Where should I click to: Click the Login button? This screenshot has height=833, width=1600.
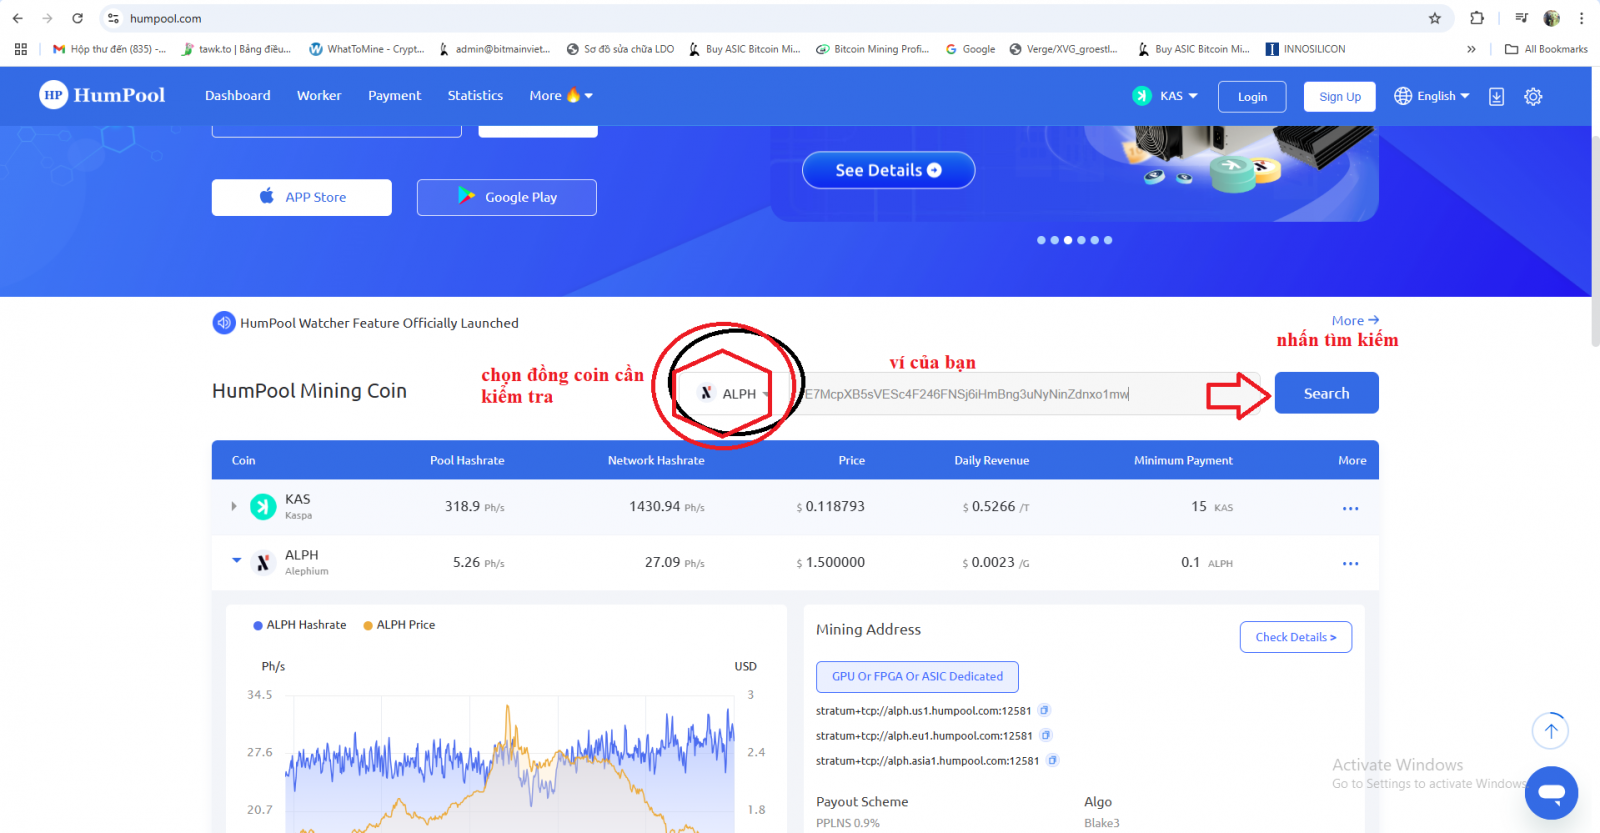point(1252,97)
